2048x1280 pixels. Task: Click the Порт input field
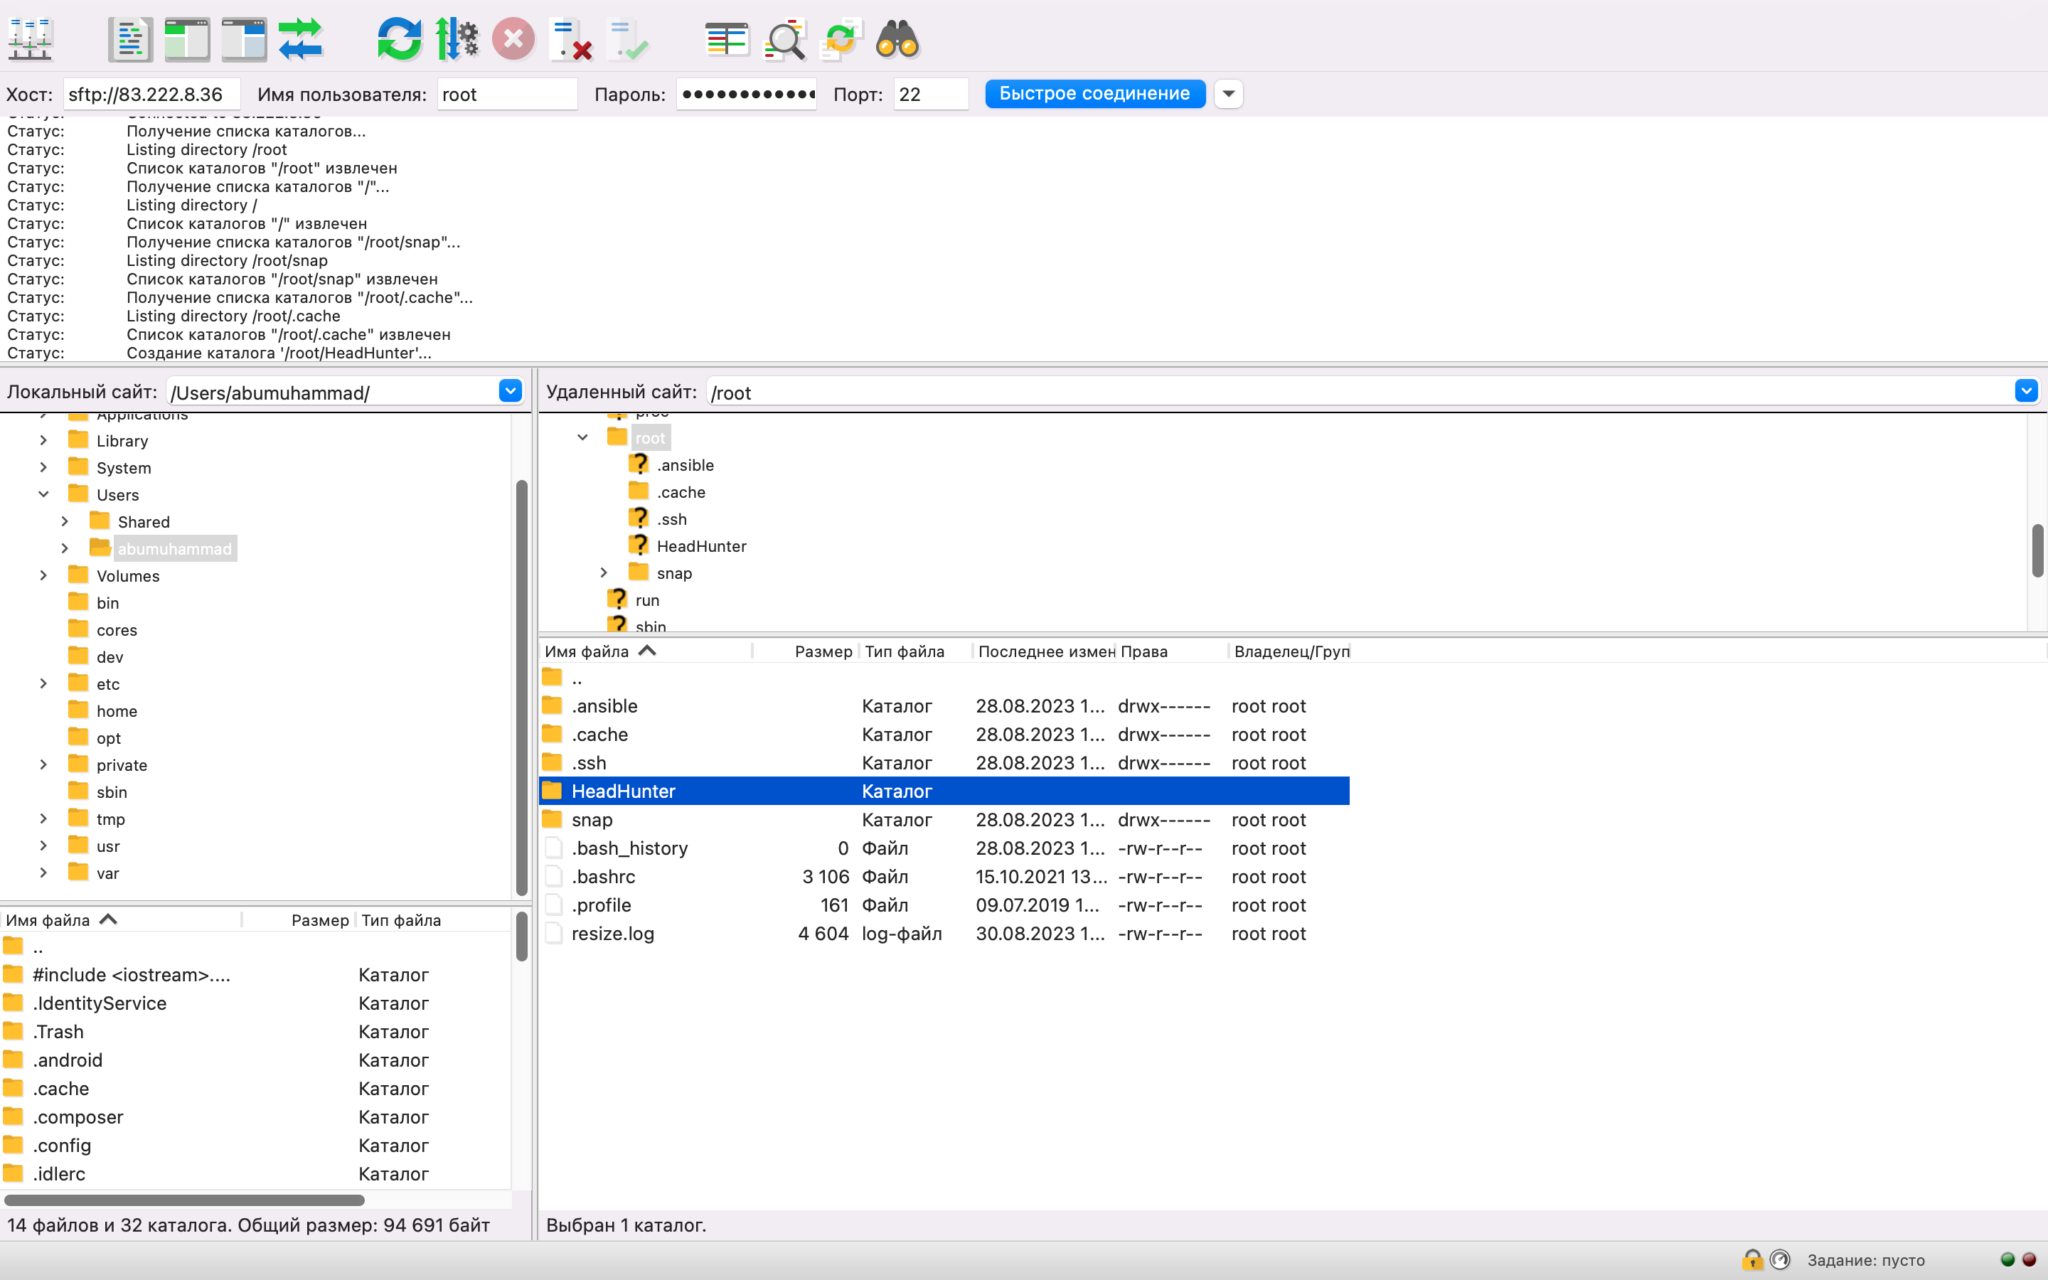pyautogui.click(x=931, y=94)
